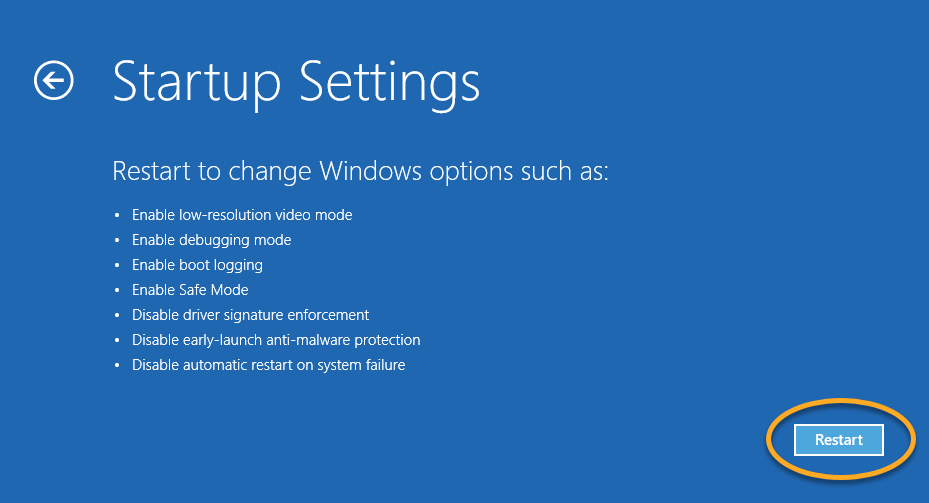
Task: Click the bullet beside 'Enable low-resolution video mode'
Action: coord(117,216)
